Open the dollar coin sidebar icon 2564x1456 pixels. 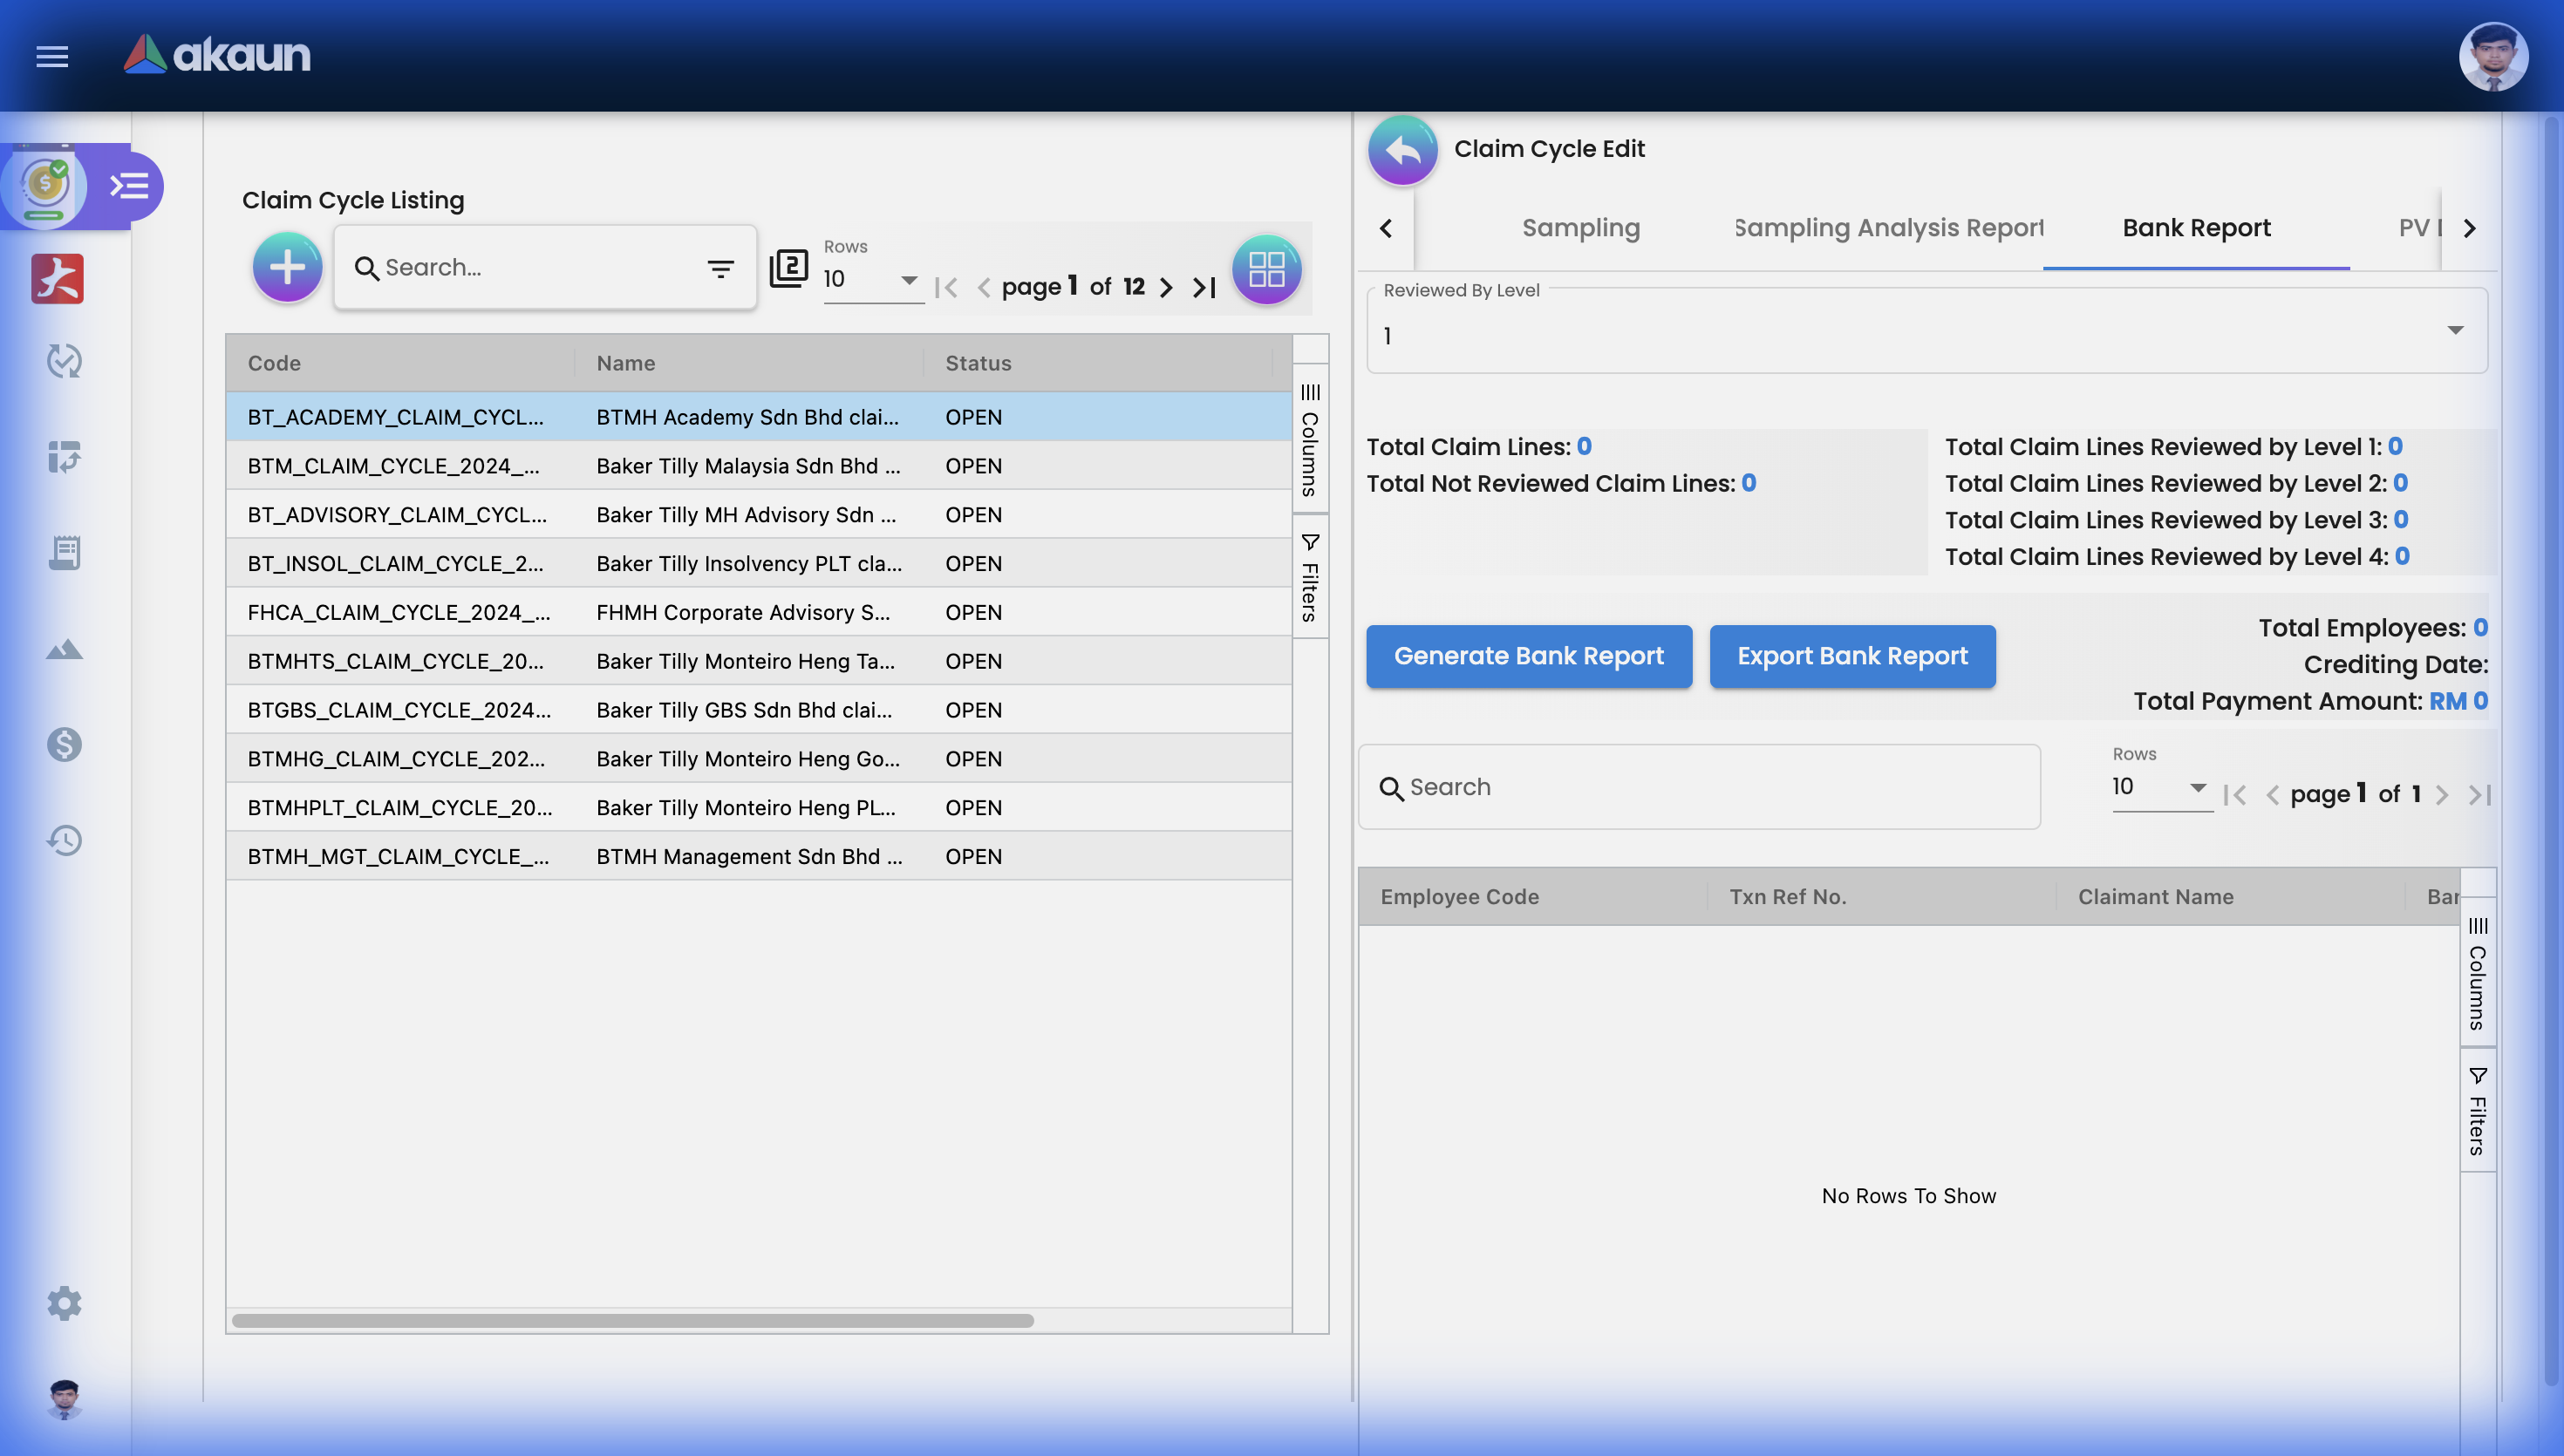point(64,744)
